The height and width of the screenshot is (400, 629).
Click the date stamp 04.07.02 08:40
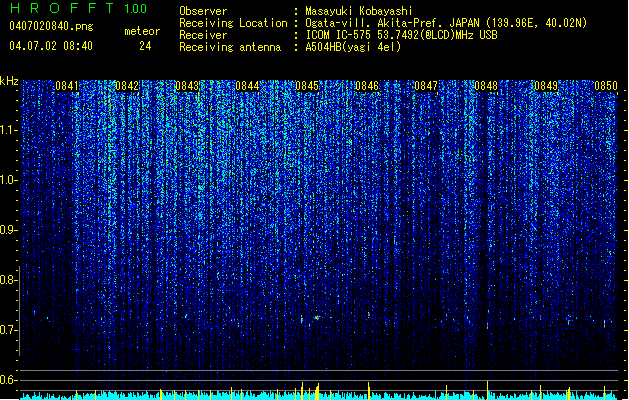51,46
